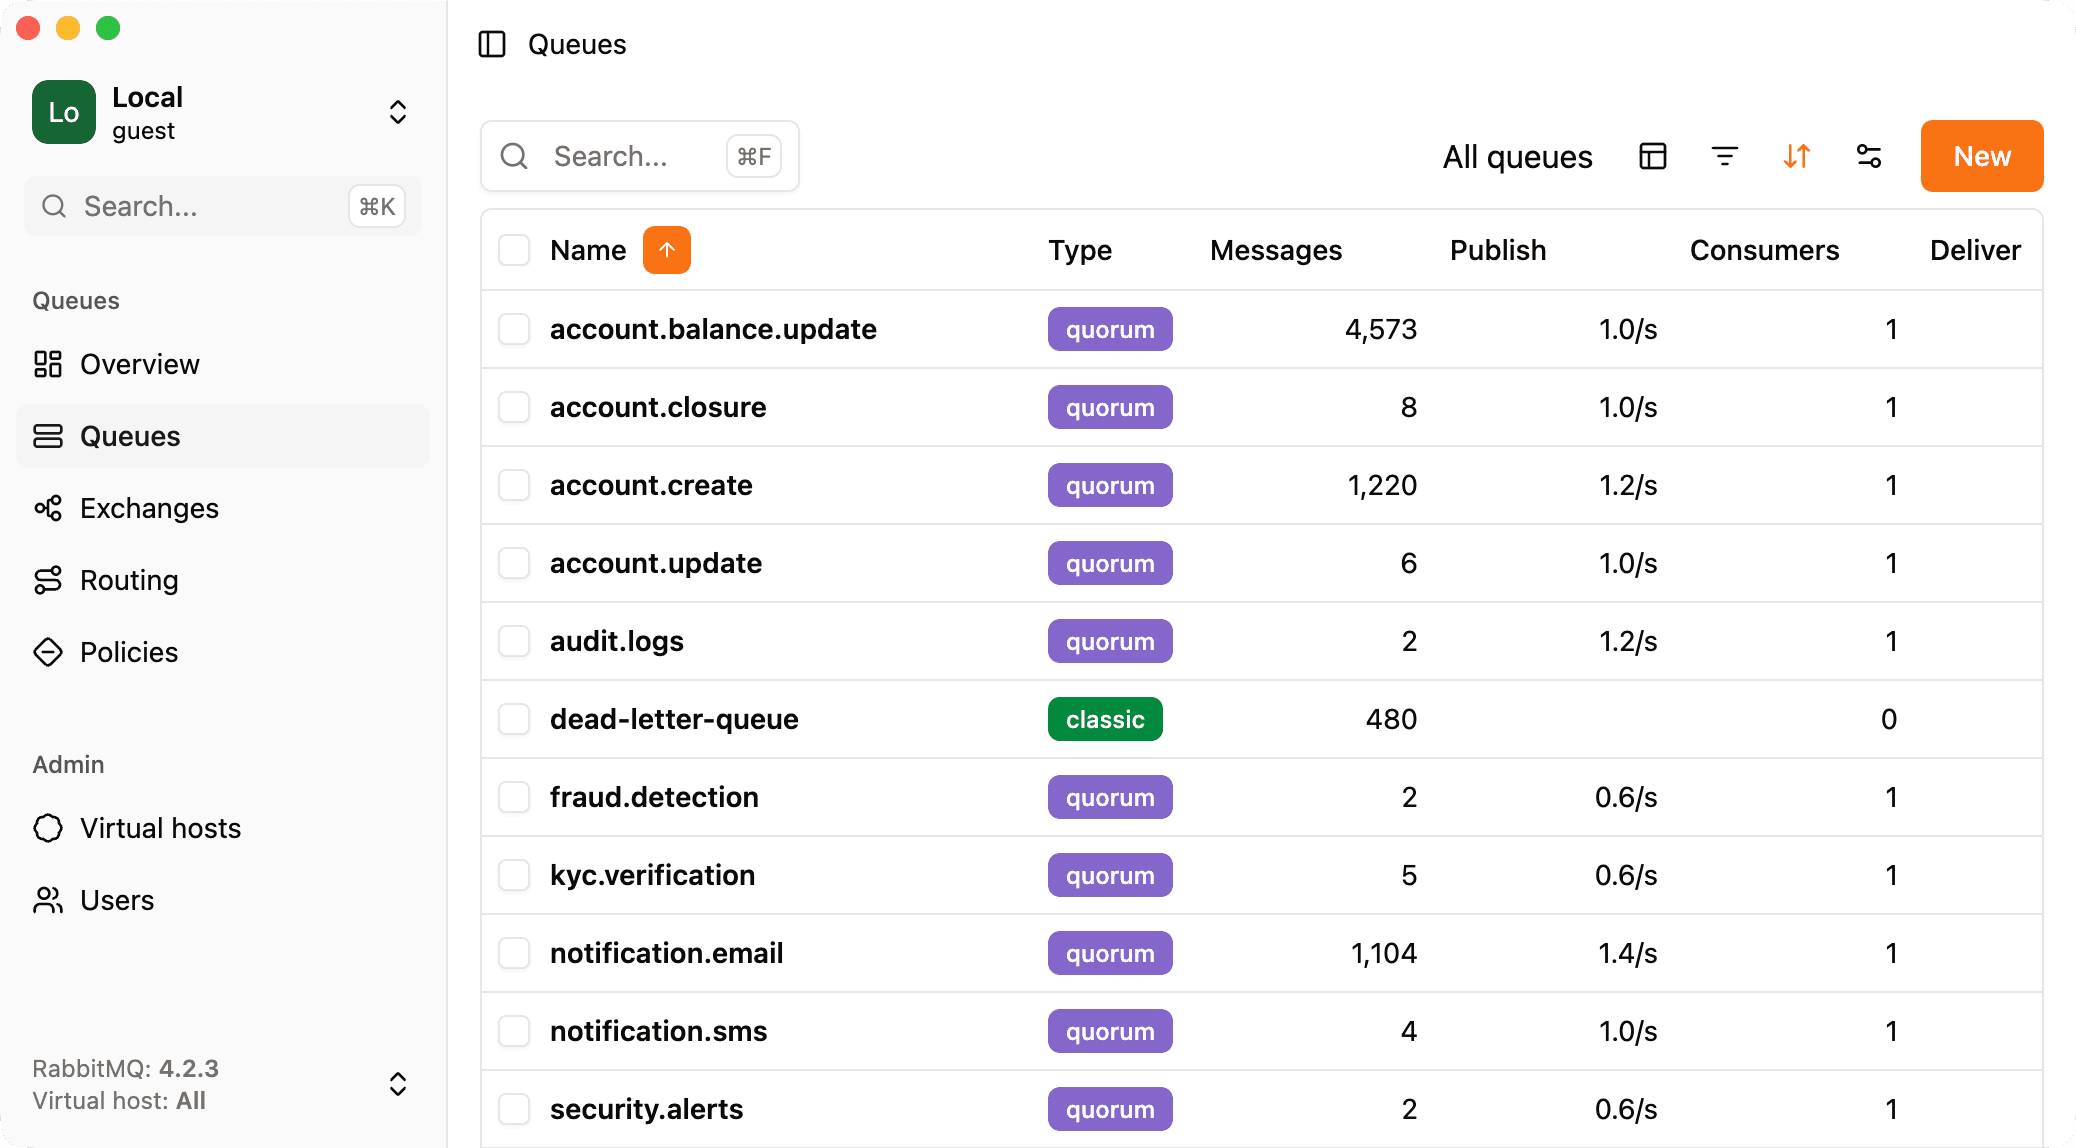Open Virtual hosts admin page
2076x1148 pixels.
[223, 828]
